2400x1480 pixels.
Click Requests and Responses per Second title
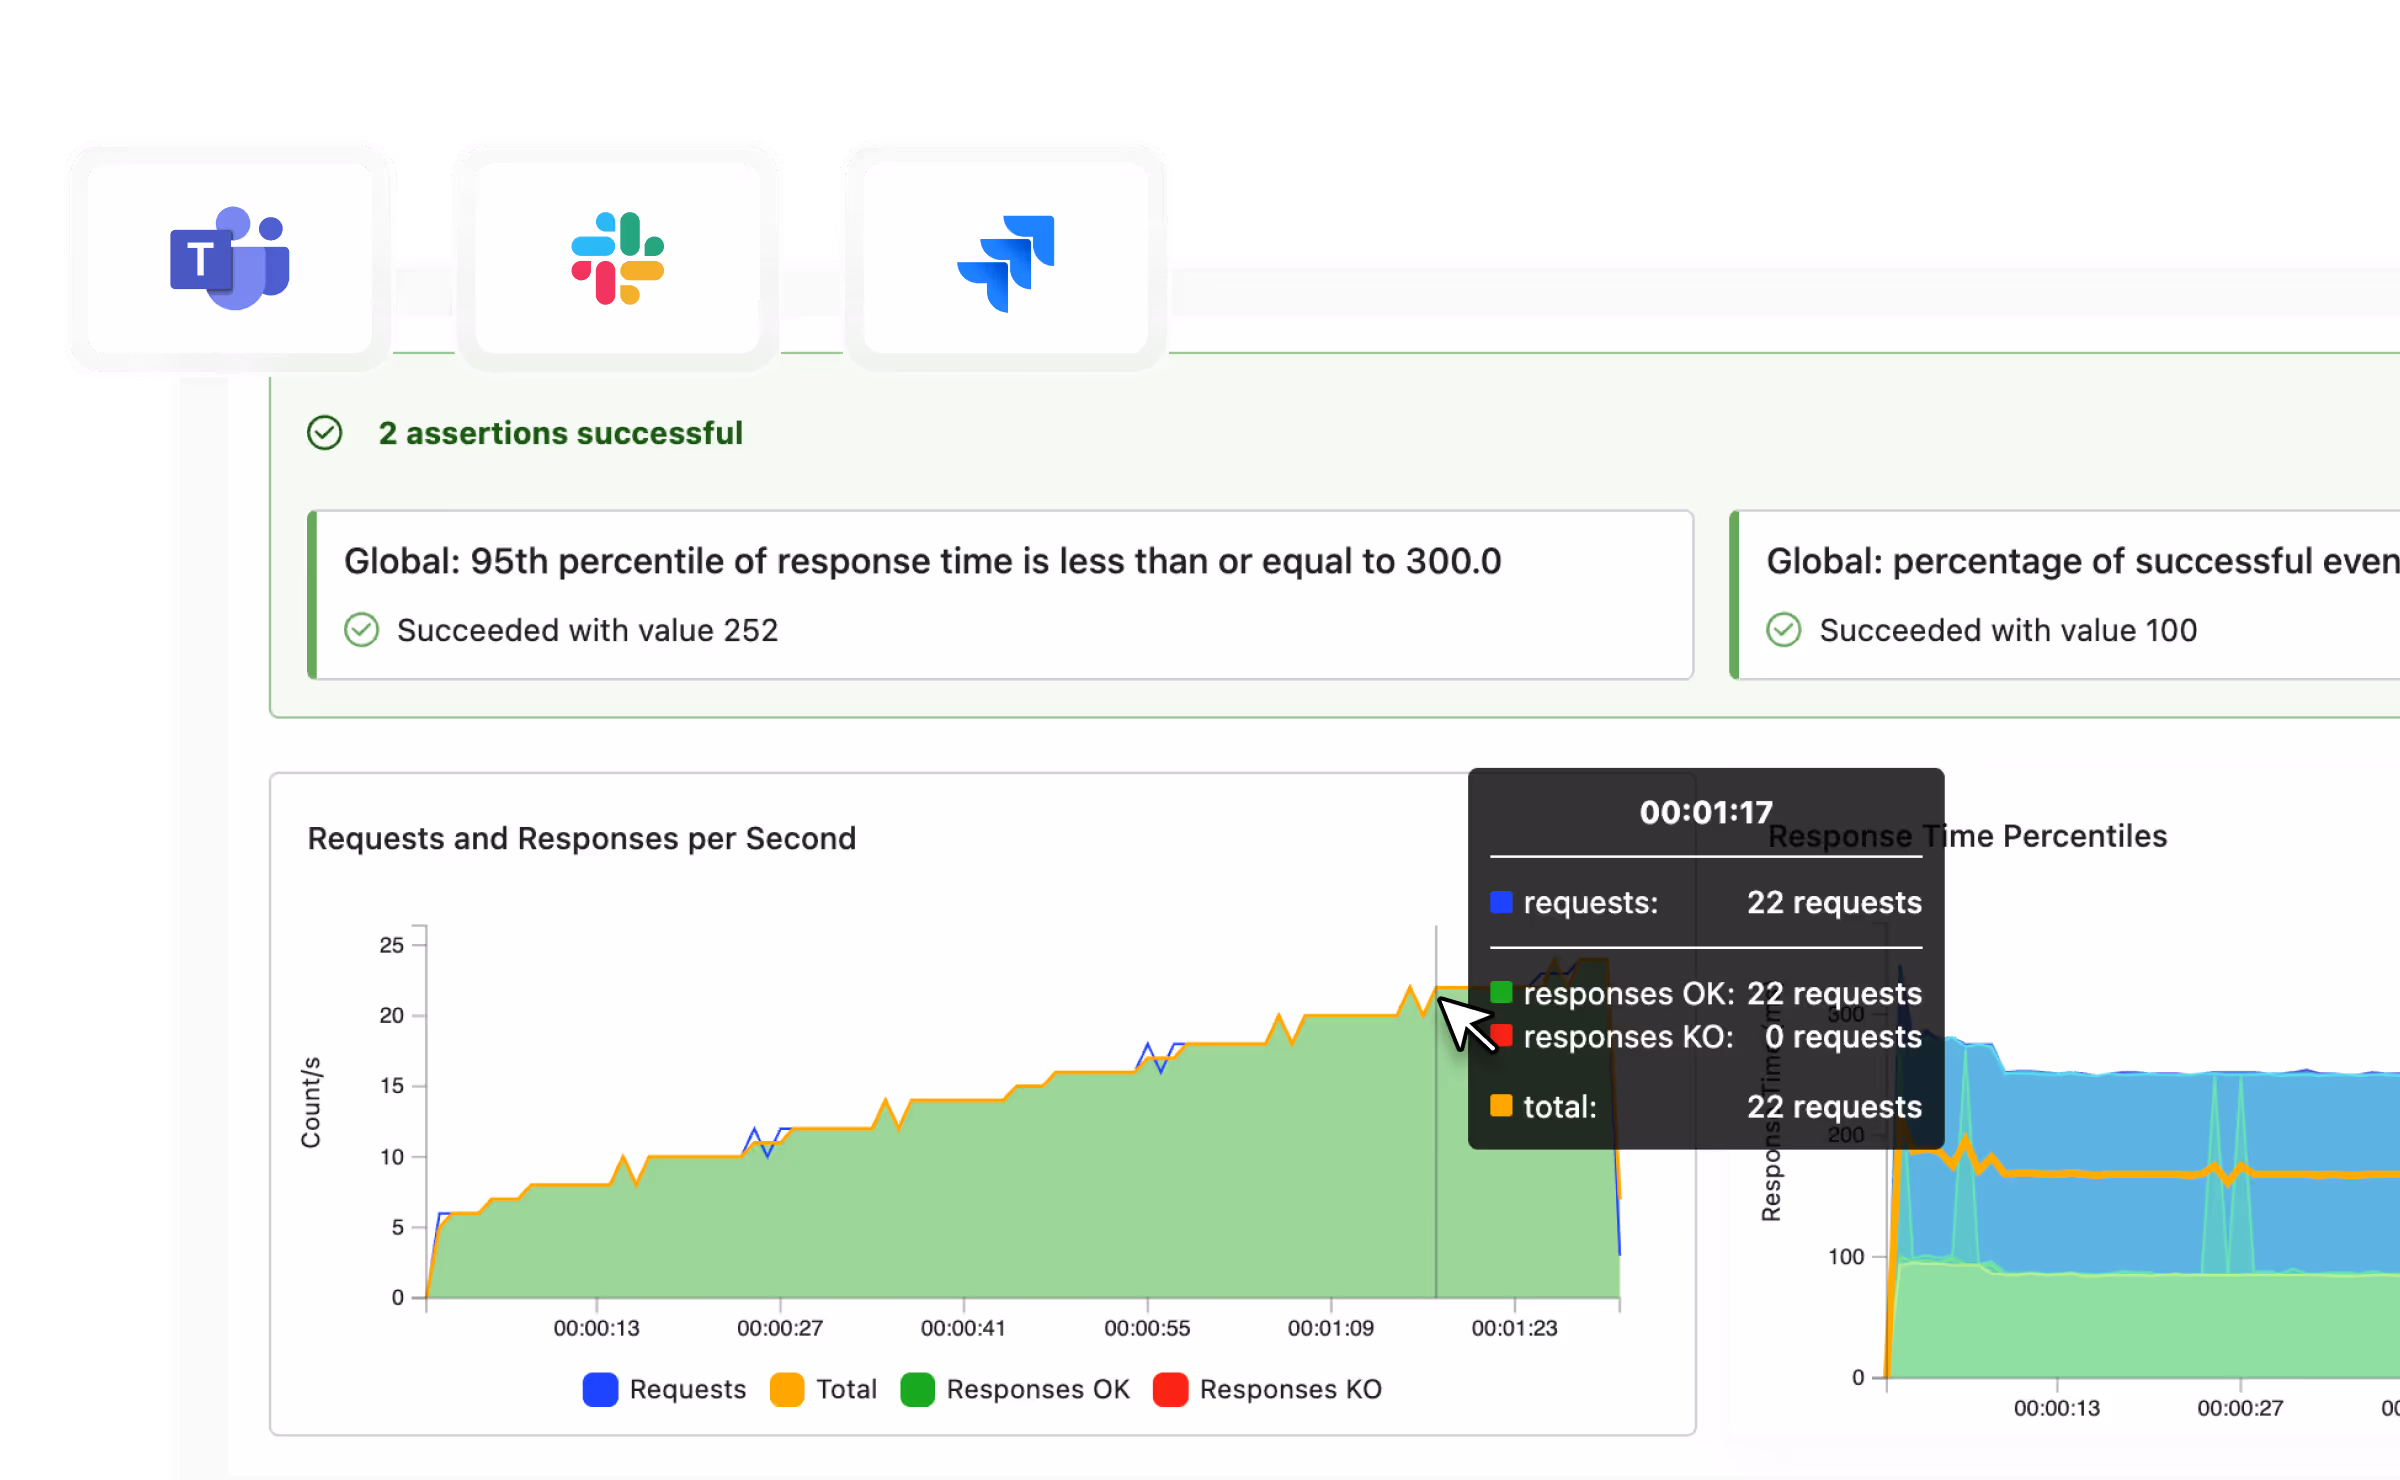[581, 838]
